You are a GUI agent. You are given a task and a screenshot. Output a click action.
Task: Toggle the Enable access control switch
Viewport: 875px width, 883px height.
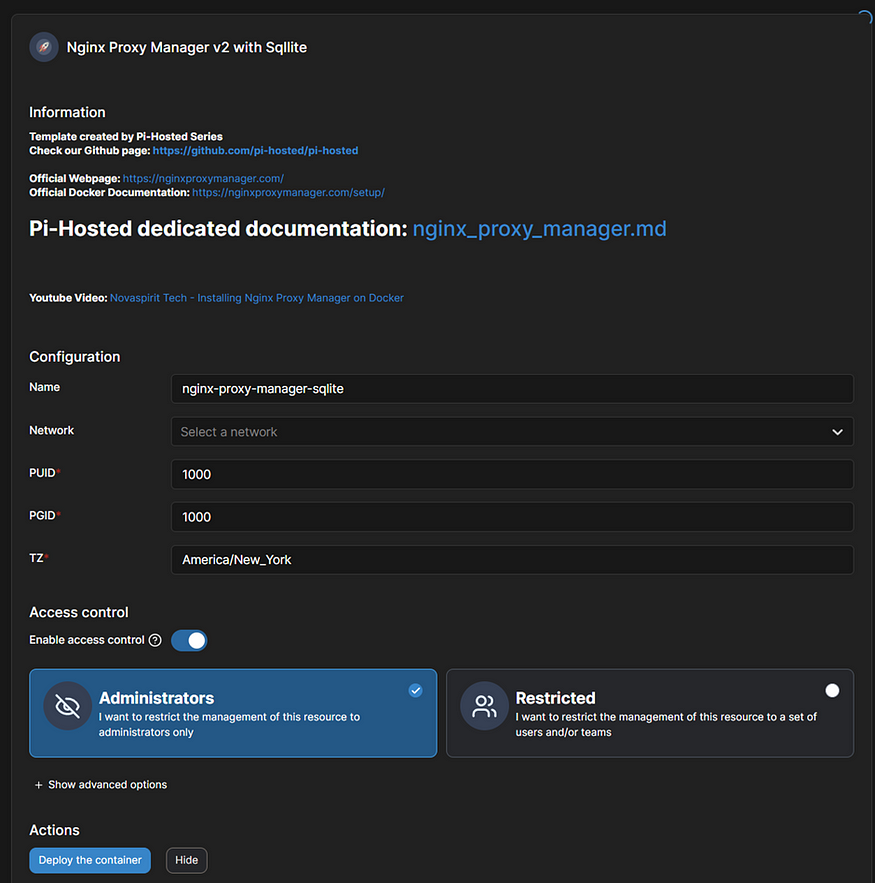(189, 640)
